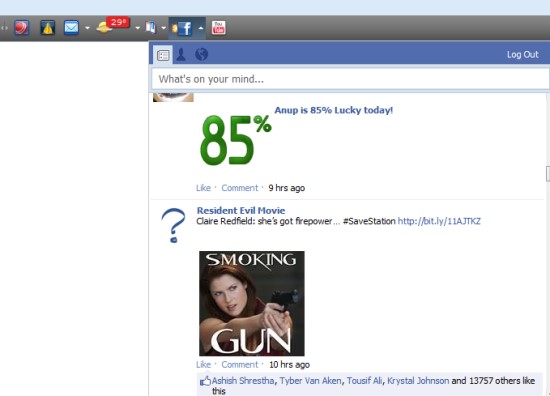The height and width of the screenshot is (396, 550).
Task: Click the question mark profile picture
Action: coord(173,226)
